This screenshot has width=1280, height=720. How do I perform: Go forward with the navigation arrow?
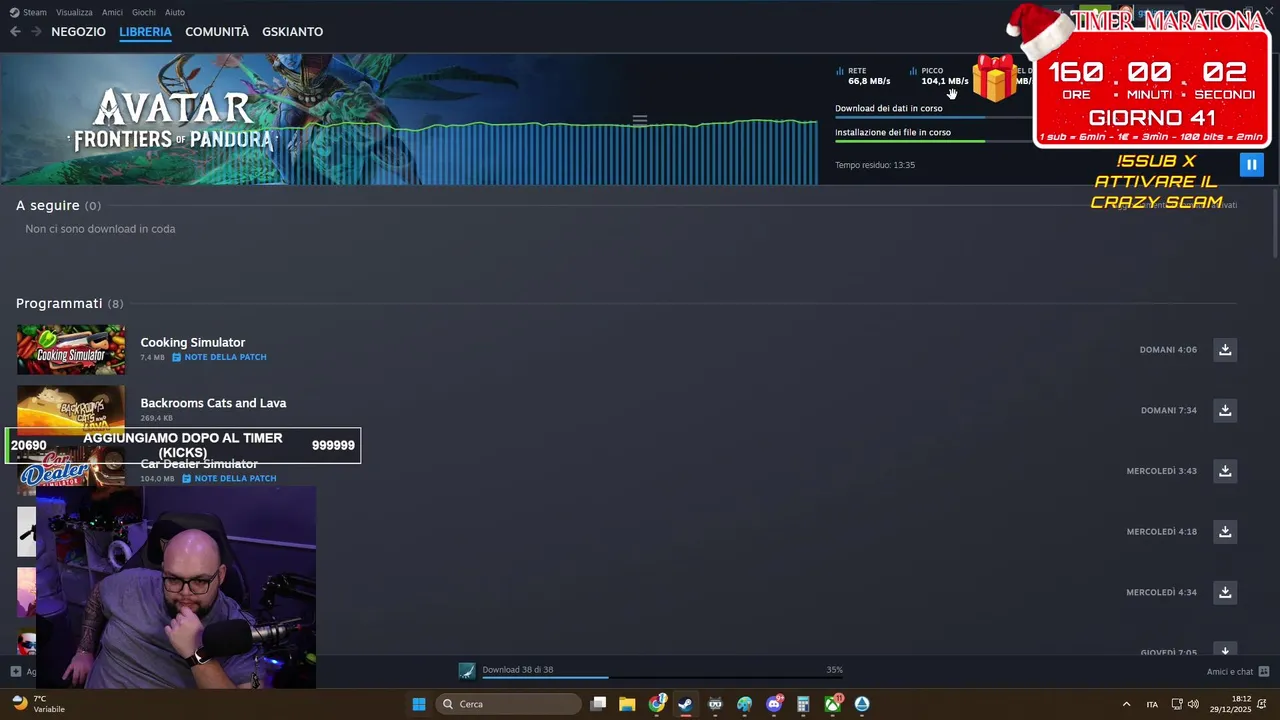(36, 32)
